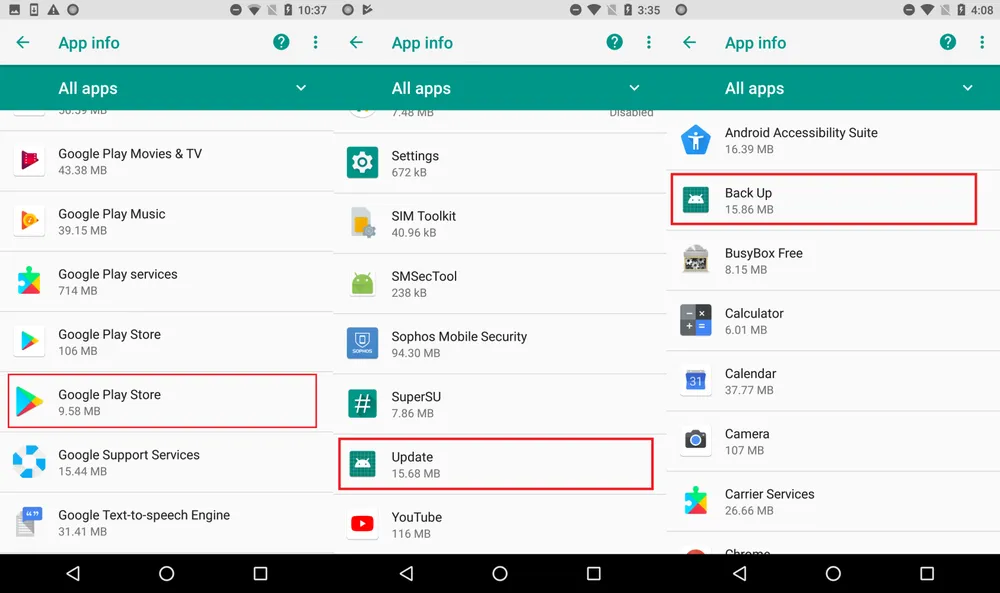The height and width of the screenshot is (593, 1000).
Task: Tap the Calculator app icon
Action: (695, 320)
